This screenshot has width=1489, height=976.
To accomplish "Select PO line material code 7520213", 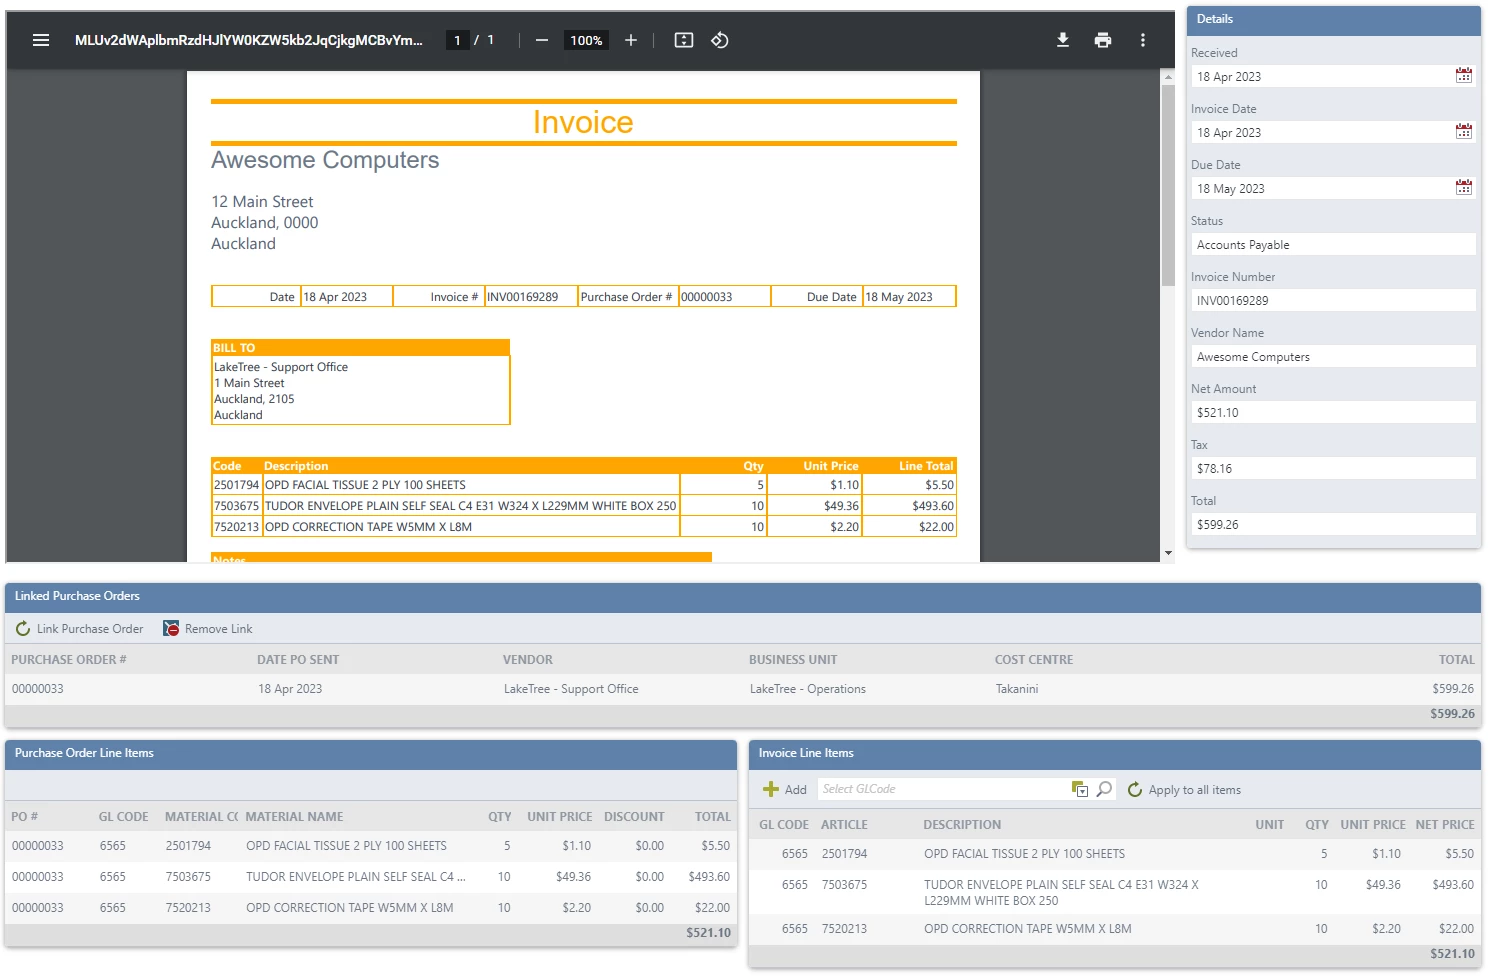I will [x=188, y=908].
